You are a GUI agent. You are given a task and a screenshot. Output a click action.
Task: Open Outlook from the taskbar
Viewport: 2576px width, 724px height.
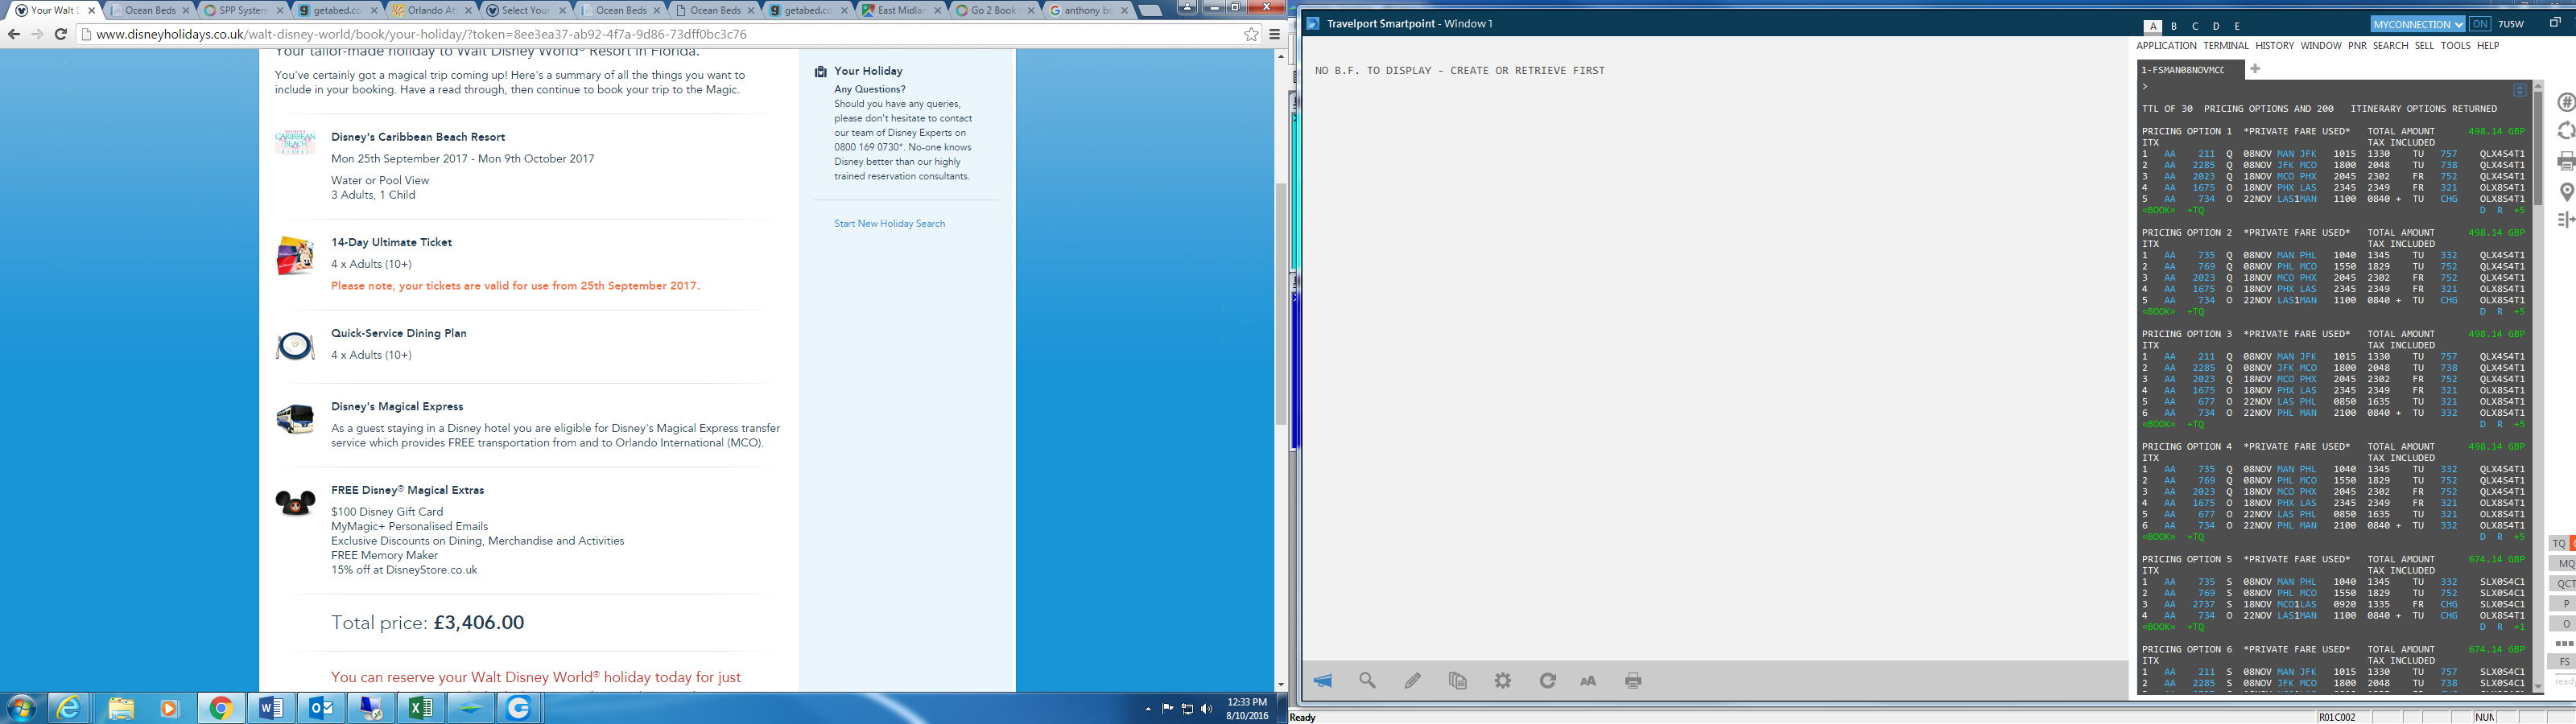tap(321, 709)
